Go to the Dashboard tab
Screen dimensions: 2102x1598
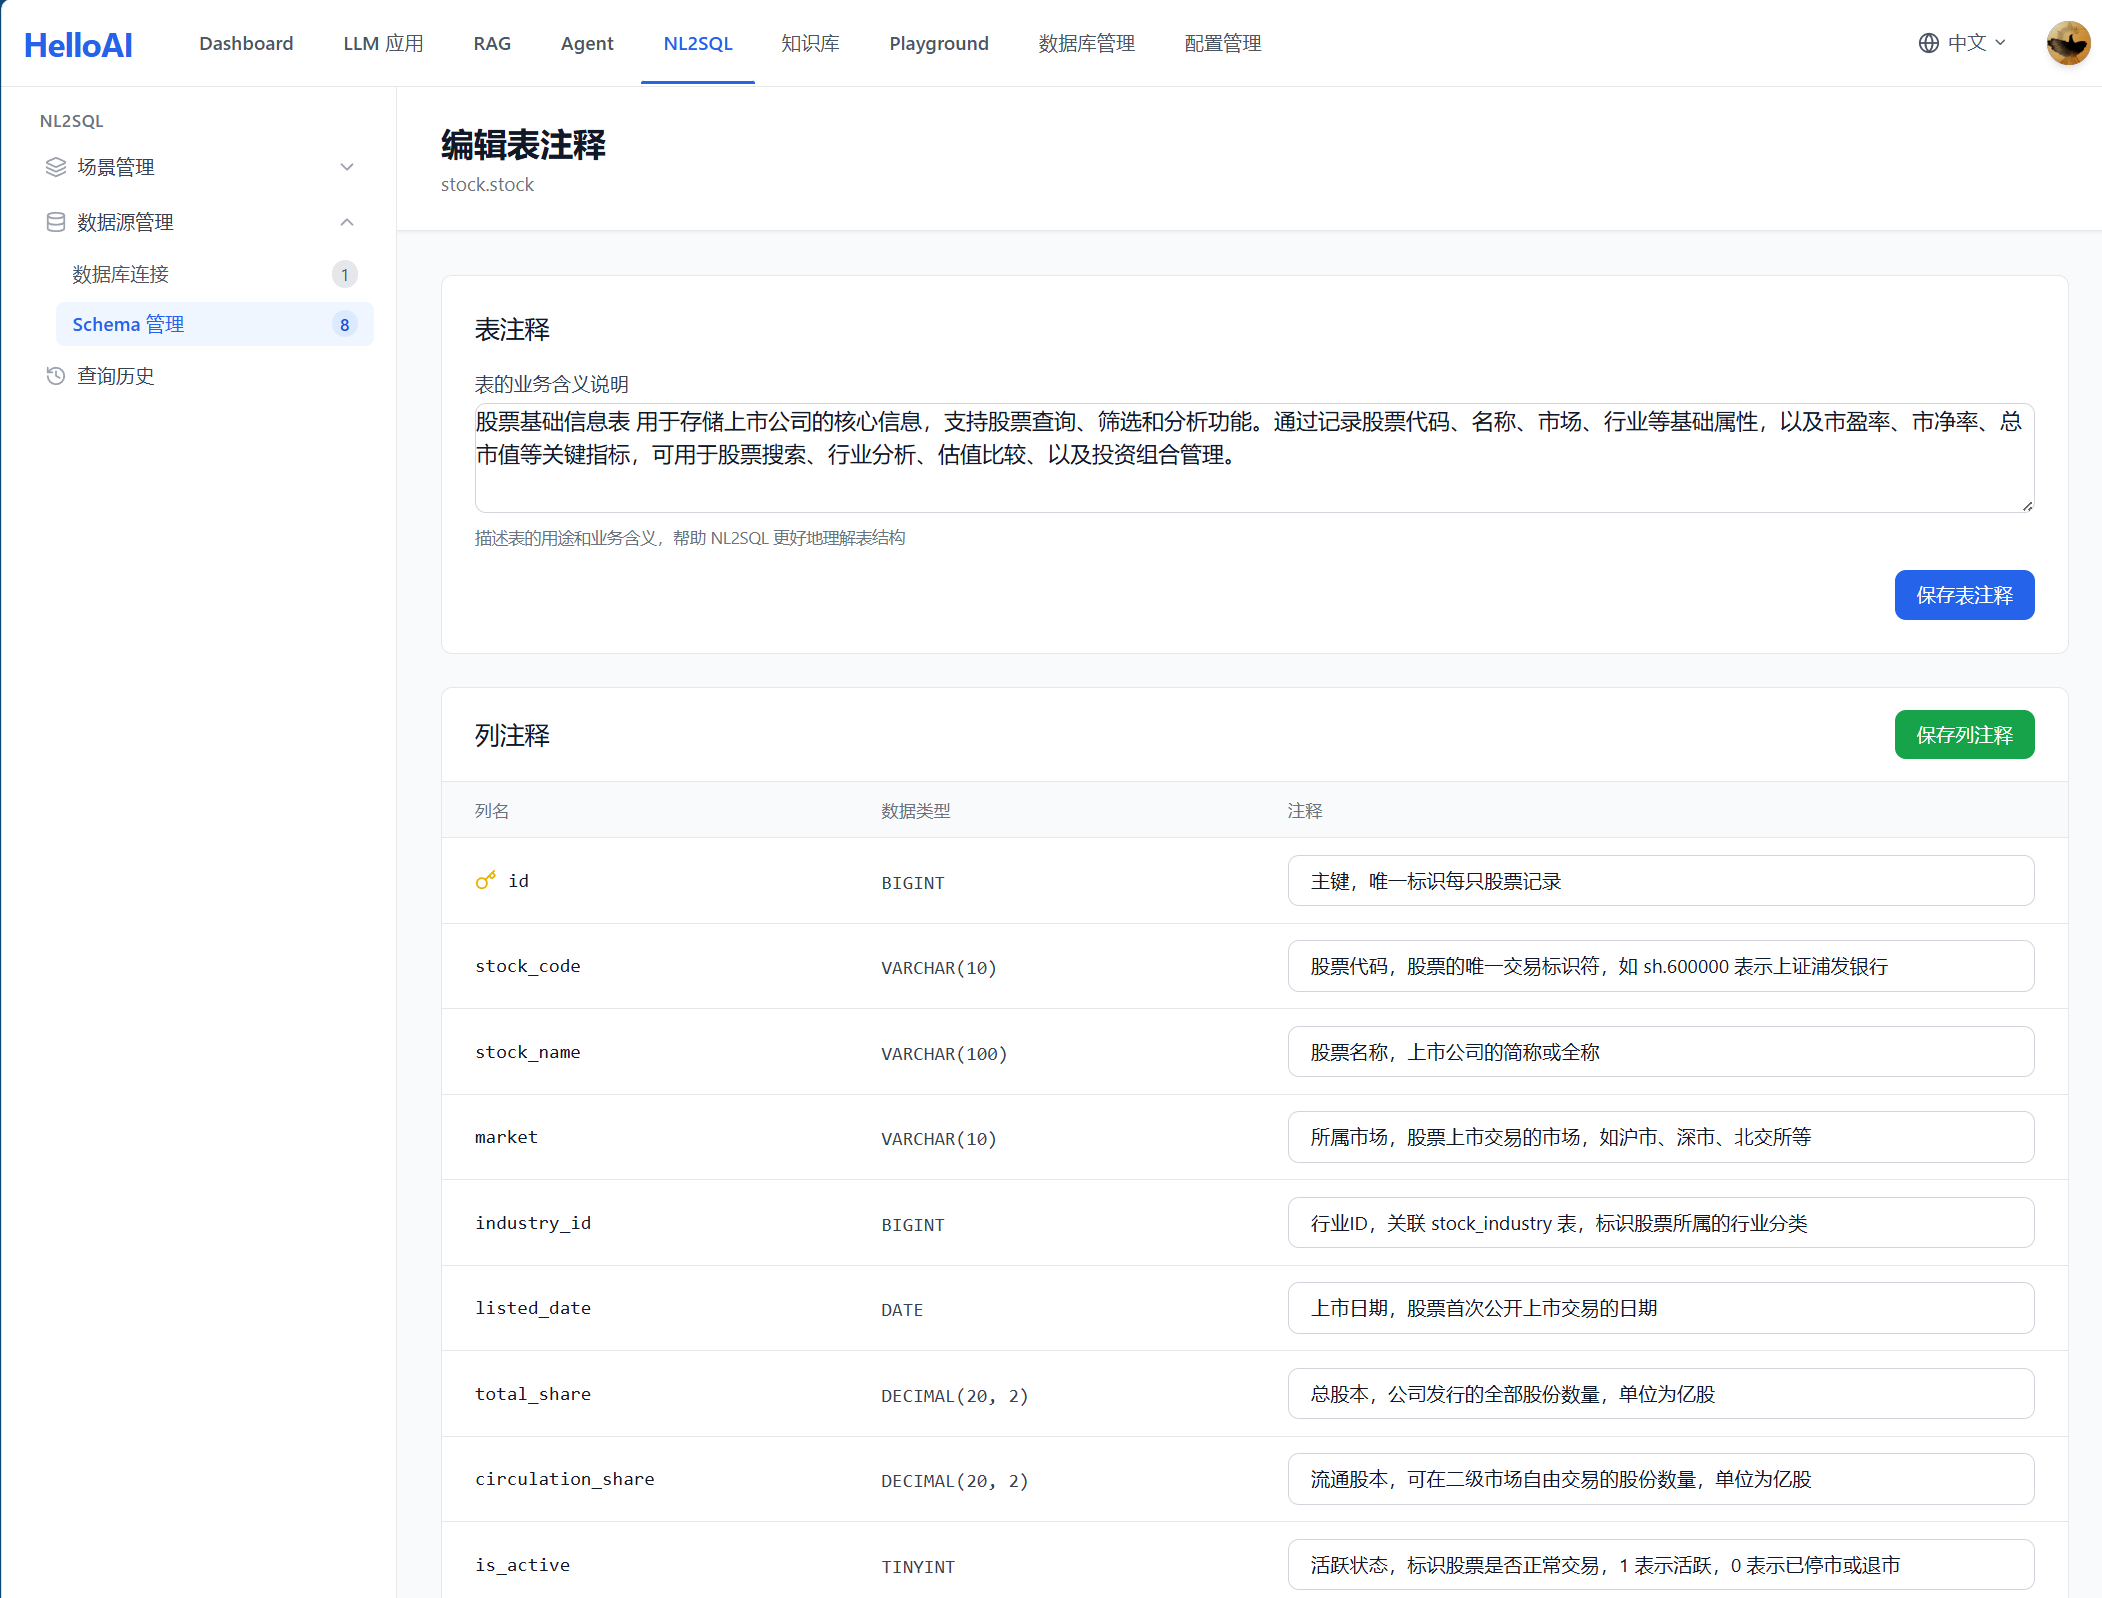point(246,44)
